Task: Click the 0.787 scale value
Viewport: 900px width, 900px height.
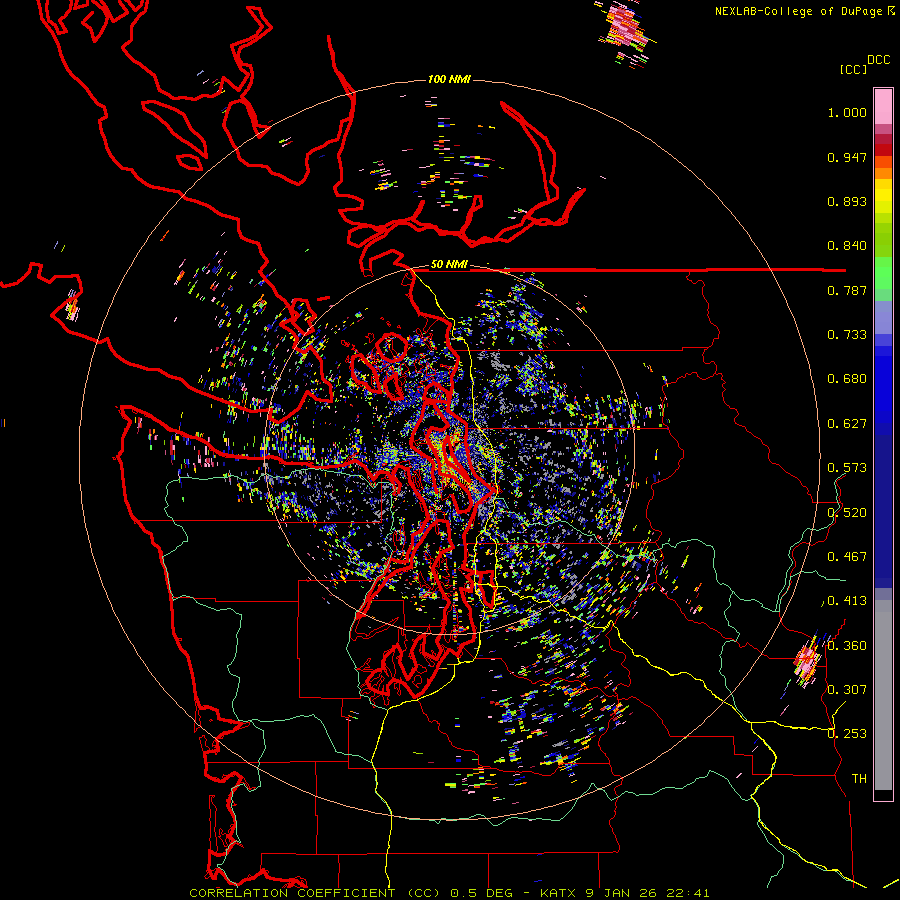Action: click(847, 290)
